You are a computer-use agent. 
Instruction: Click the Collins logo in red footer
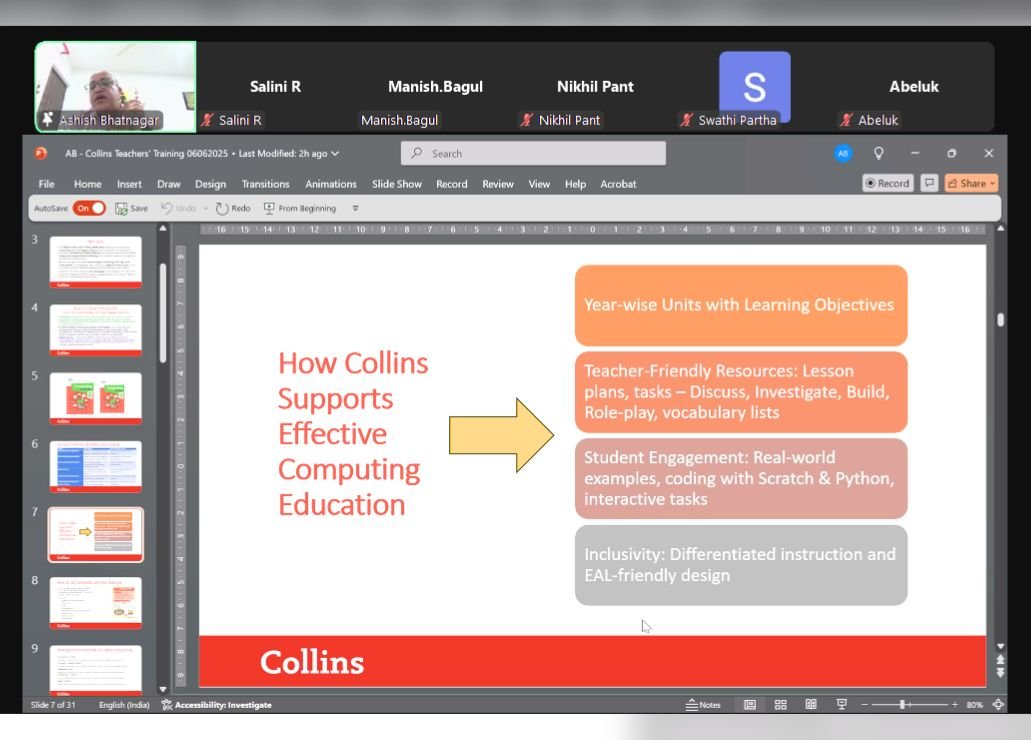[x=312, y=662]
